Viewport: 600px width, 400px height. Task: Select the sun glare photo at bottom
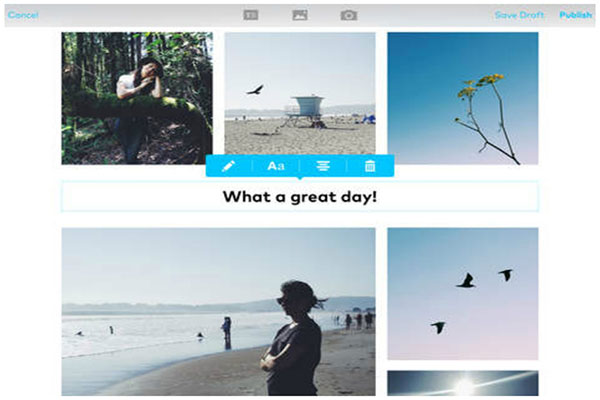[x=463, y=383]
